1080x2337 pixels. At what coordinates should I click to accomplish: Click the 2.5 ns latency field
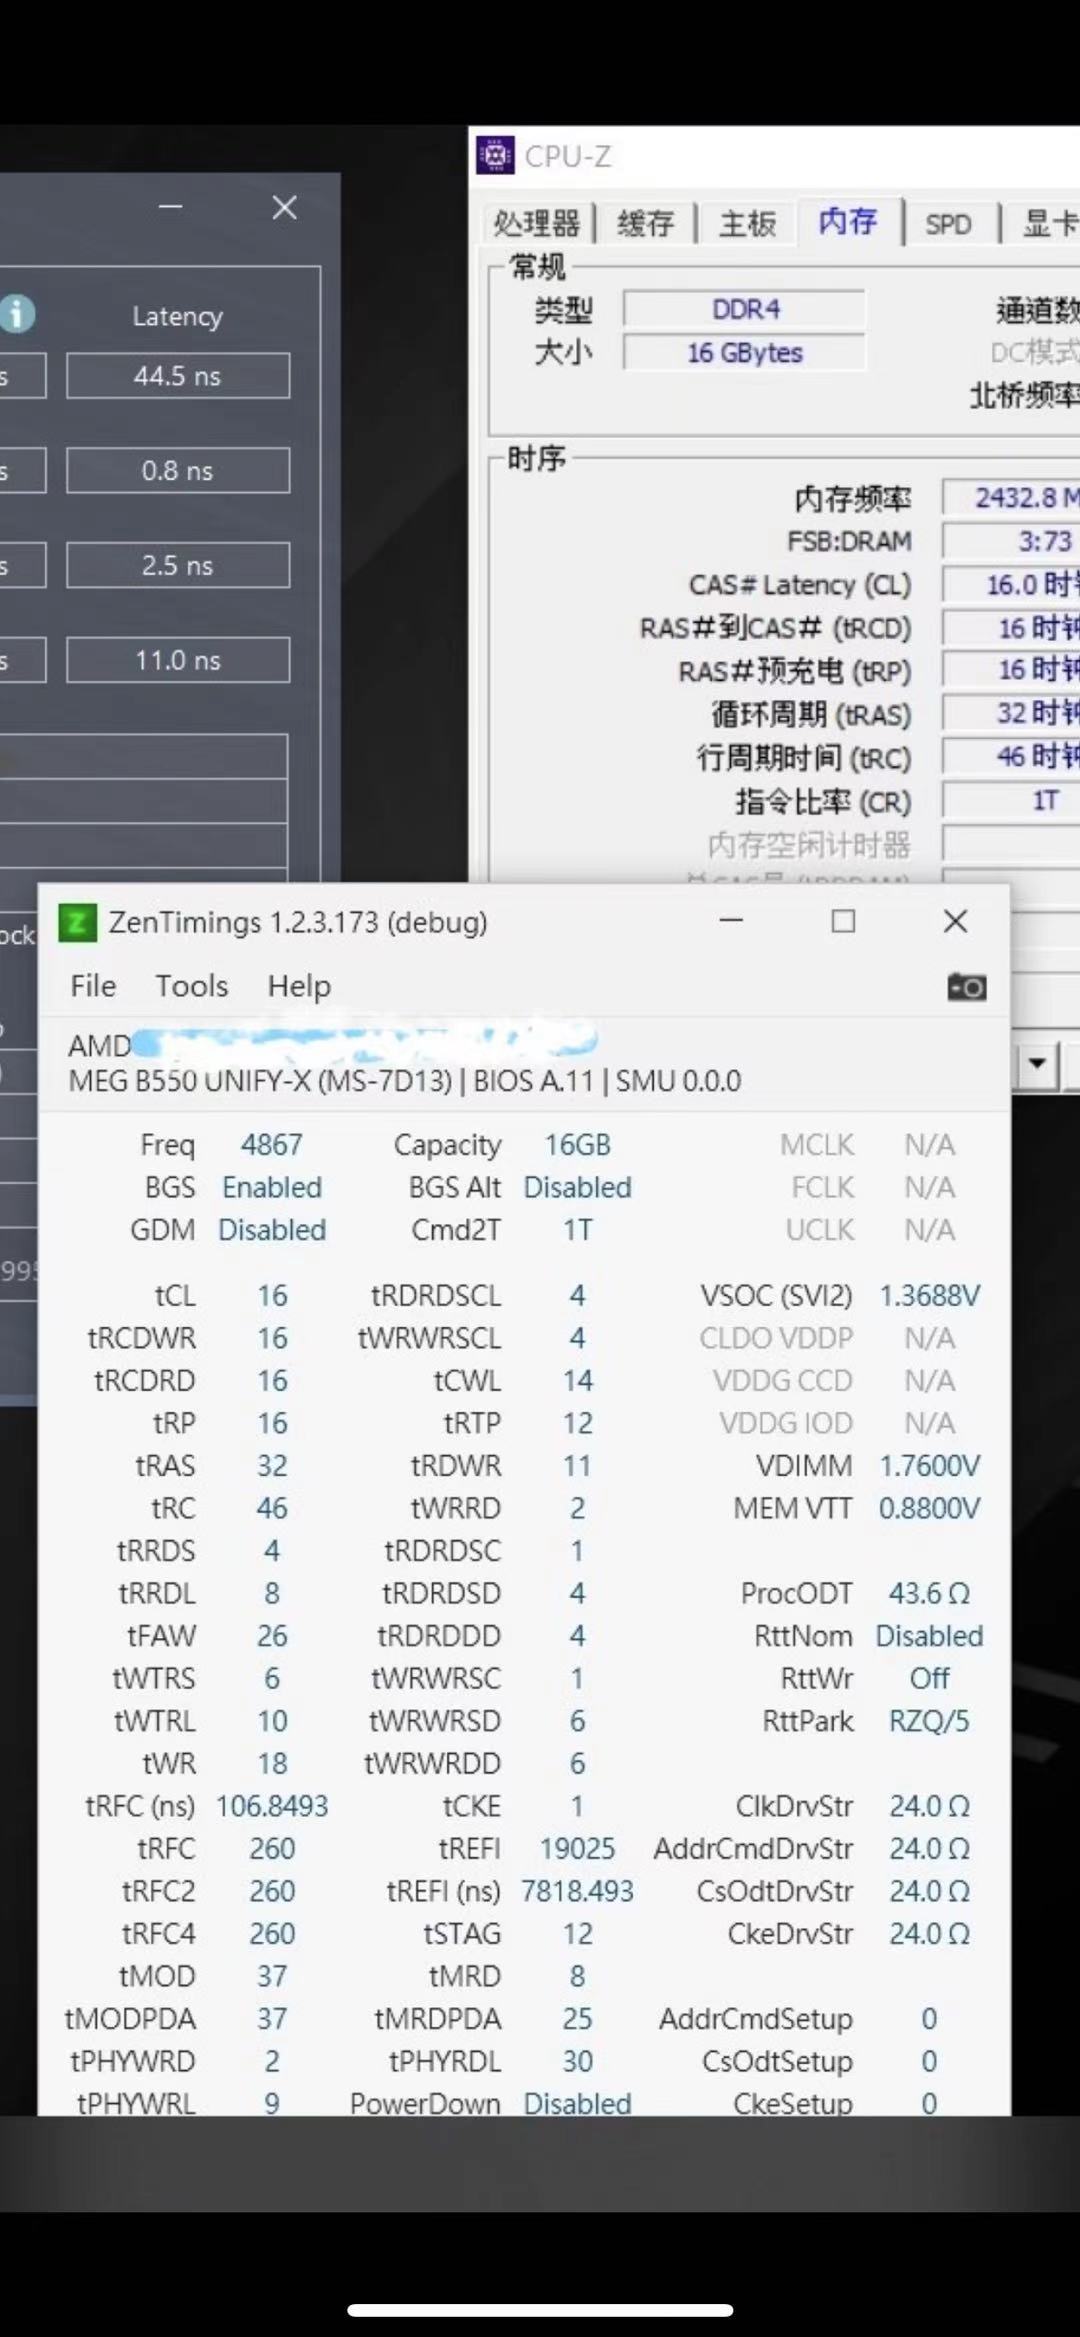178,565
